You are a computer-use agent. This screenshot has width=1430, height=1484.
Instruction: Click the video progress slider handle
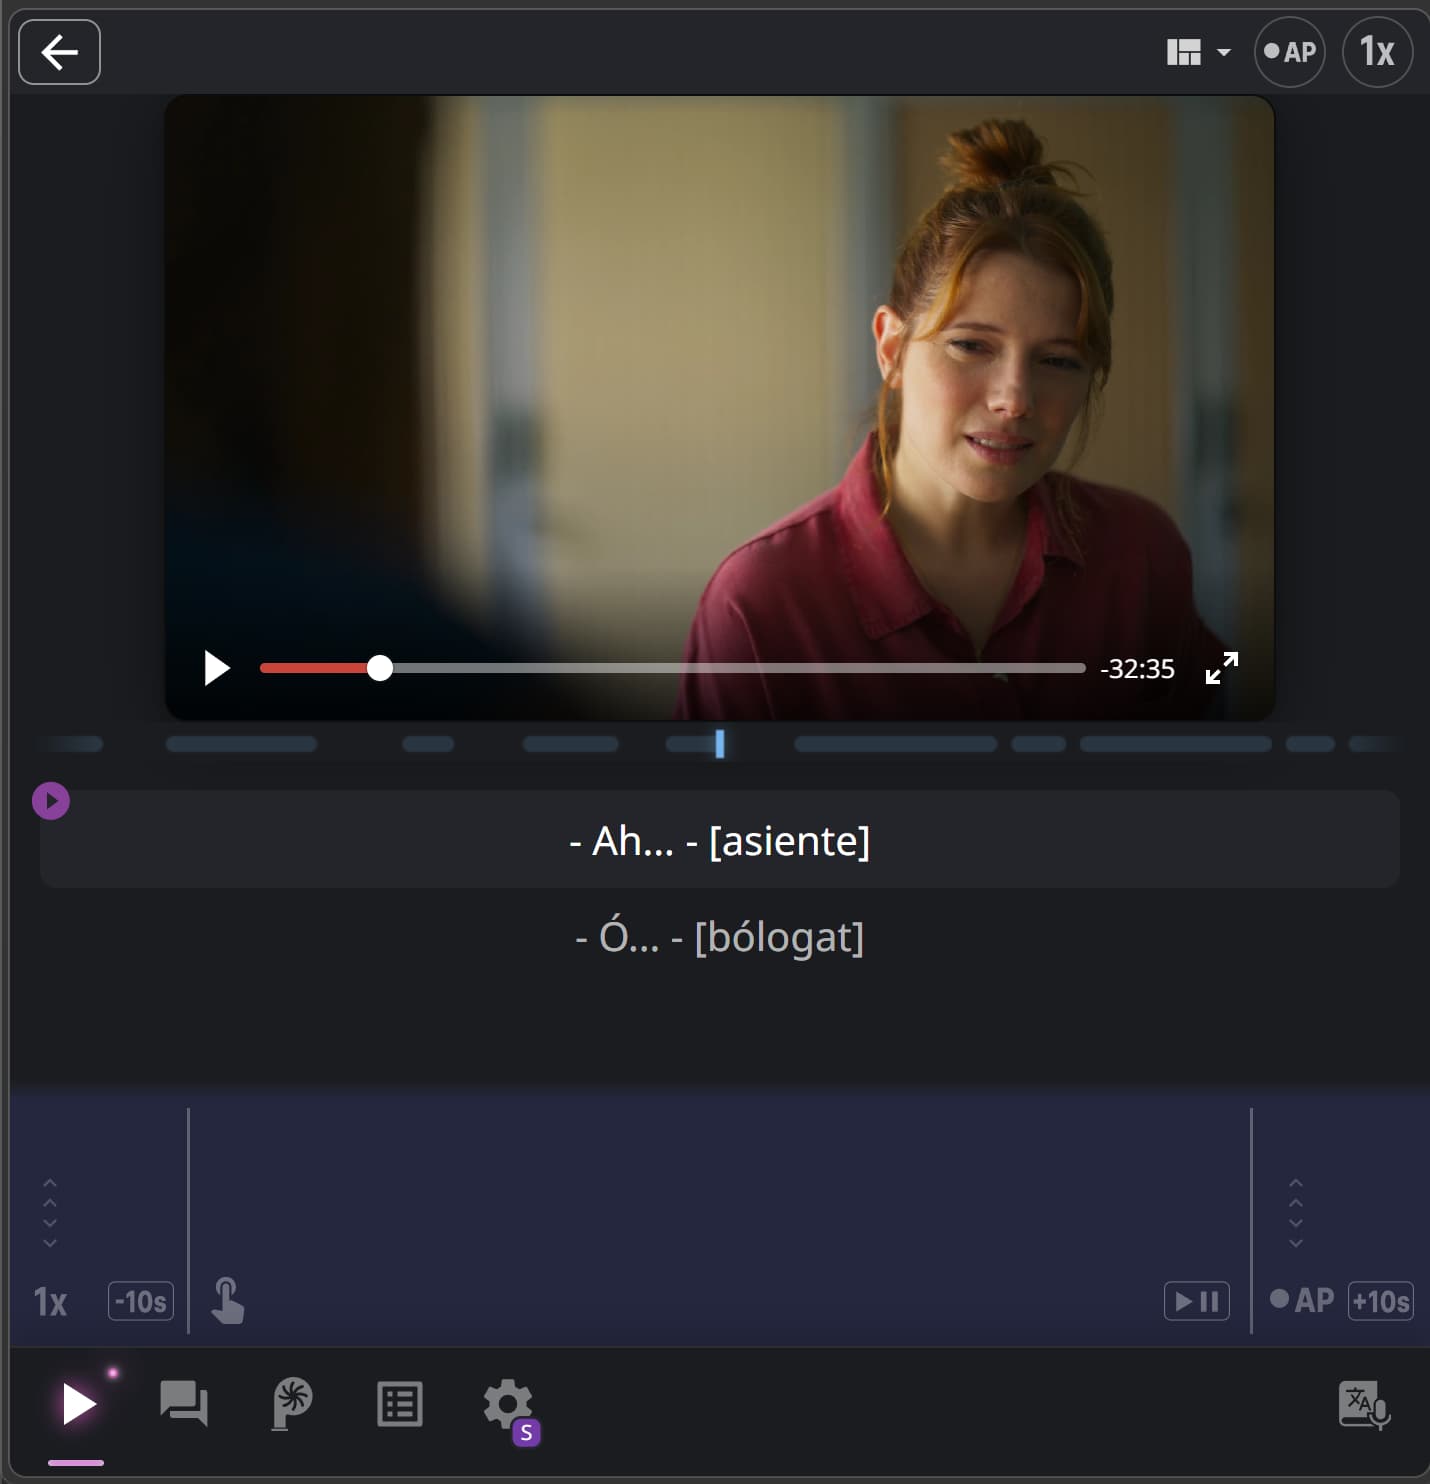(x=379, y=668)
